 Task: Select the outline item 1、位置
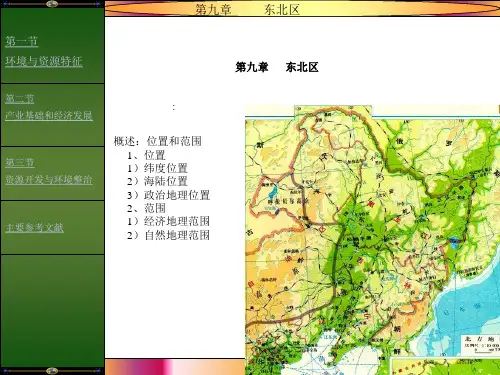coord(146,155)
